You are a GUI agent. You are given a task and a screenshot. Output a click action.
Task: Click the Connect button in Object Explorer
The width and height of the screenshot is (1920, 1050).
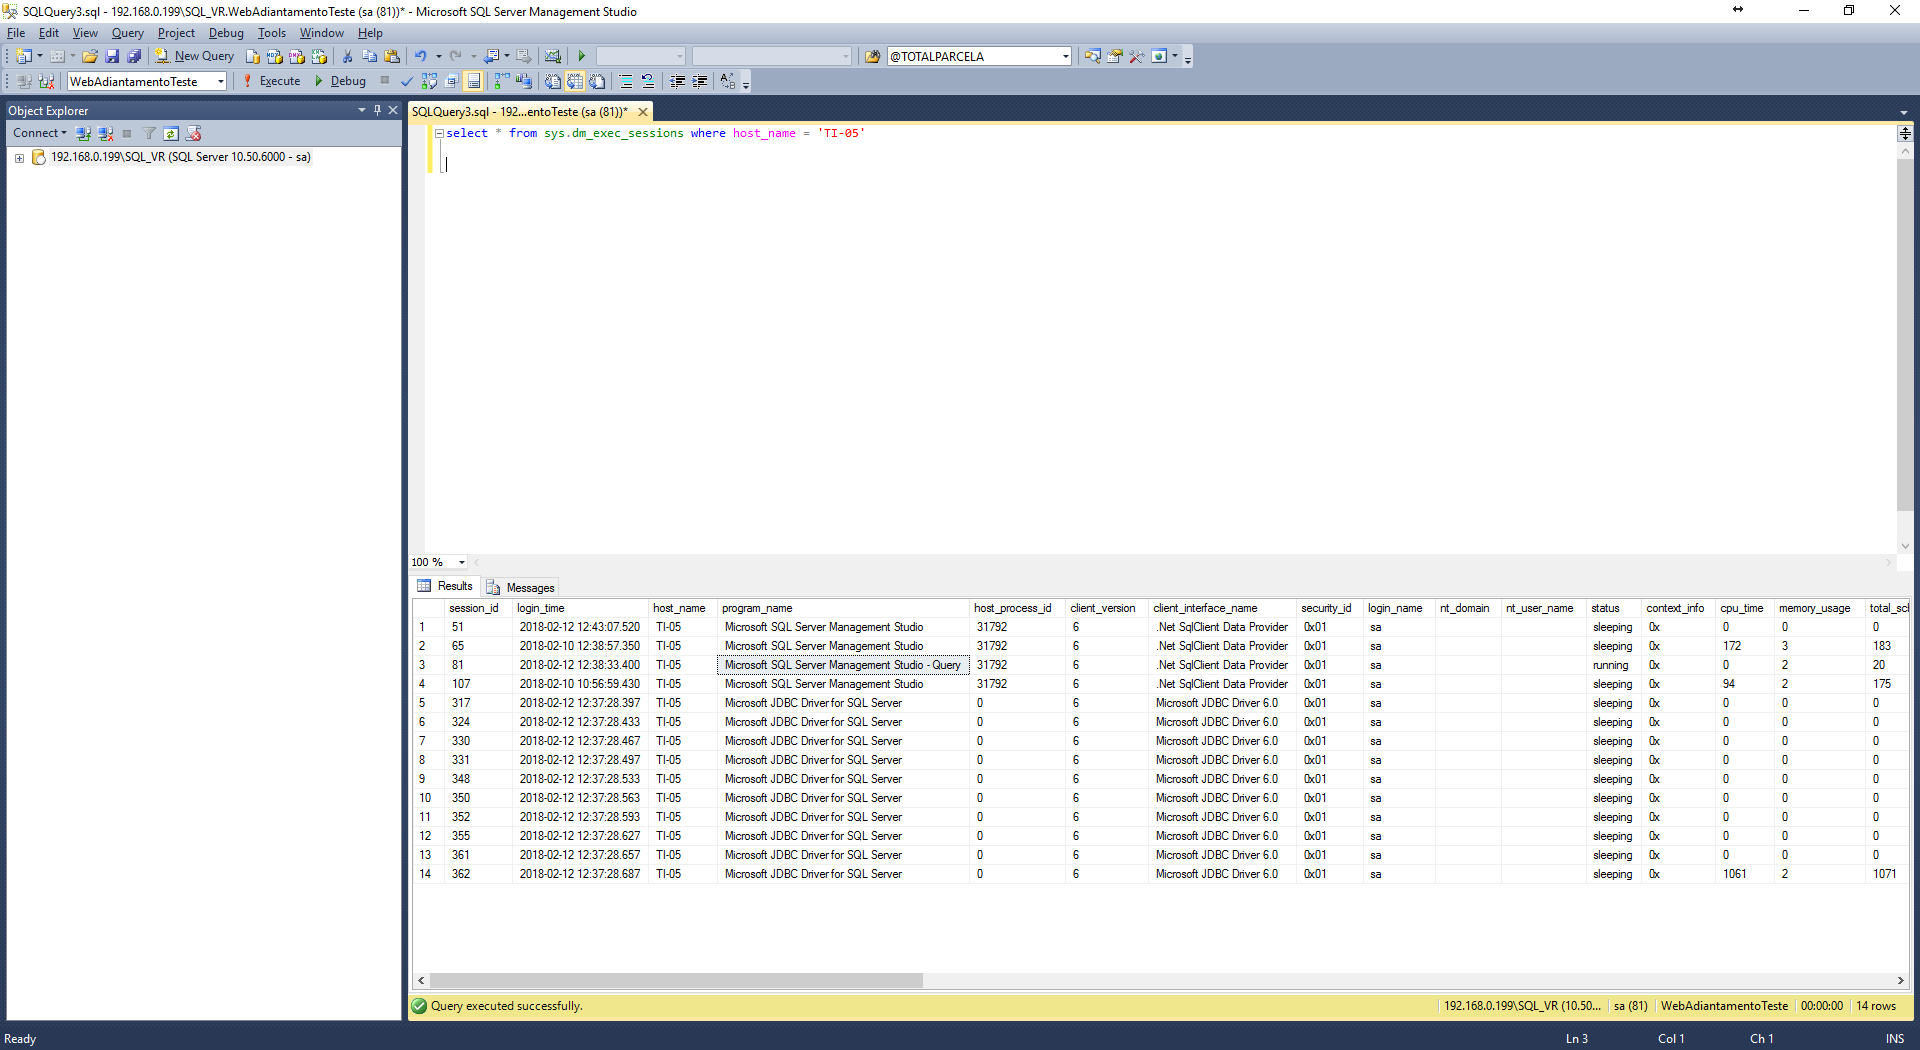coord(39,134)
